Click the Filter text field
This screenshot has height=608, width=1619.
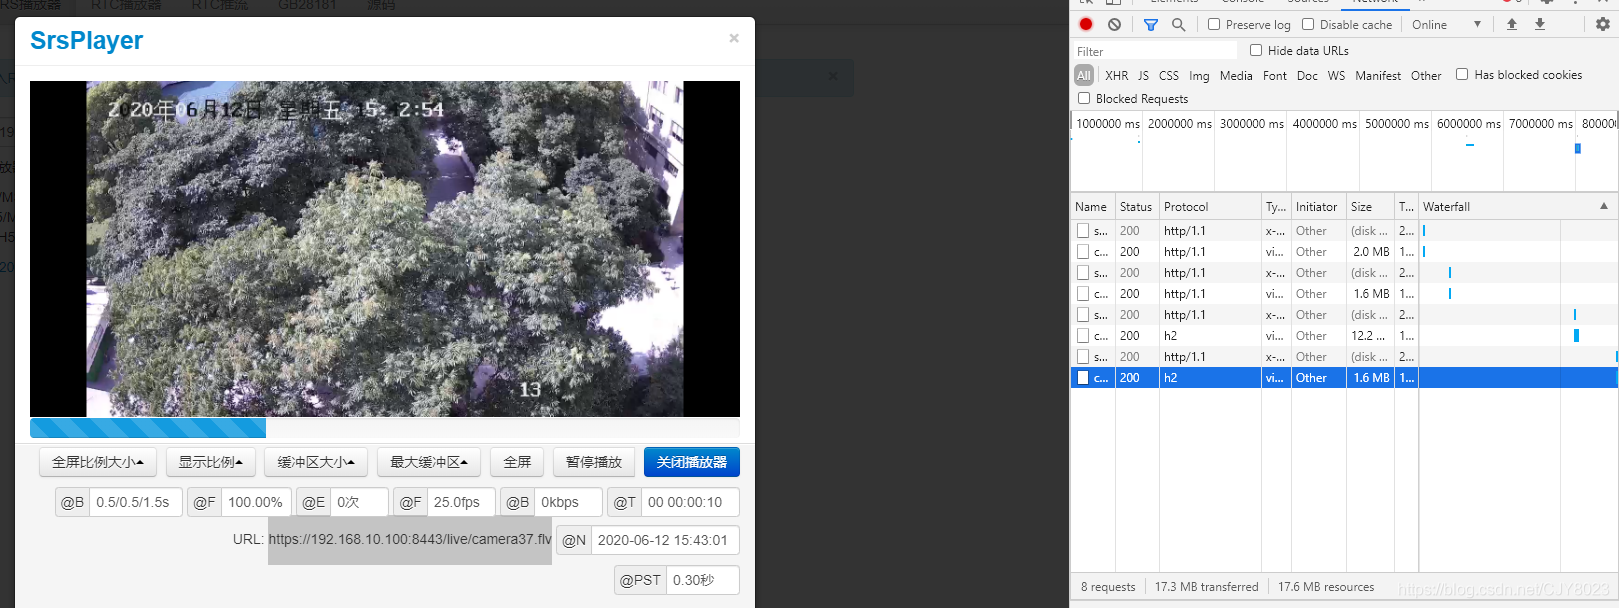click(x=1155, y=51)
